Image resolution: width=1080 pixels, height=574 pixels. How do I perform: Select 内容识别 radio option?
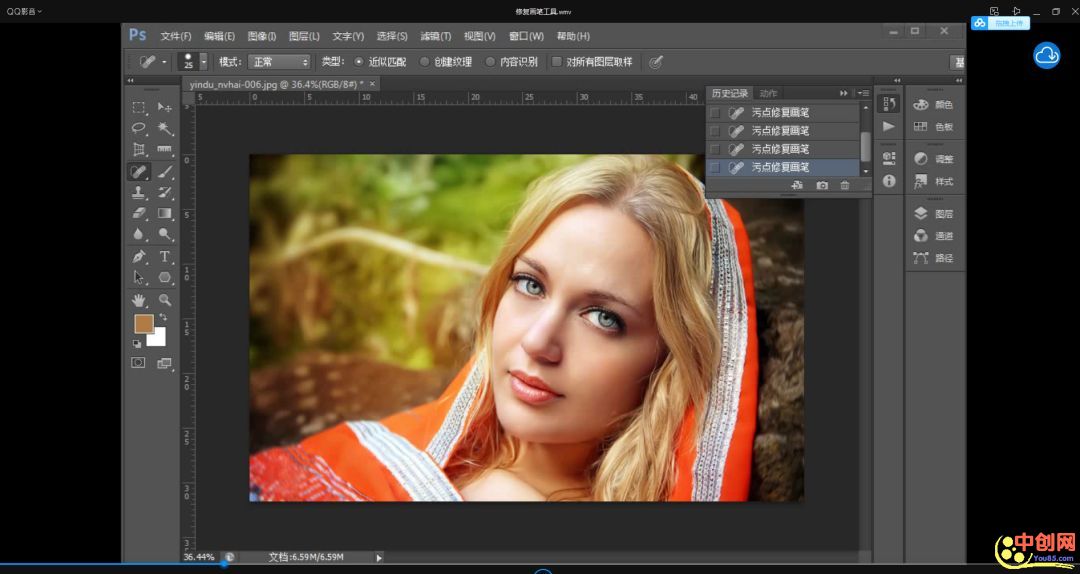pyautogui.click(x=491, y=62)
